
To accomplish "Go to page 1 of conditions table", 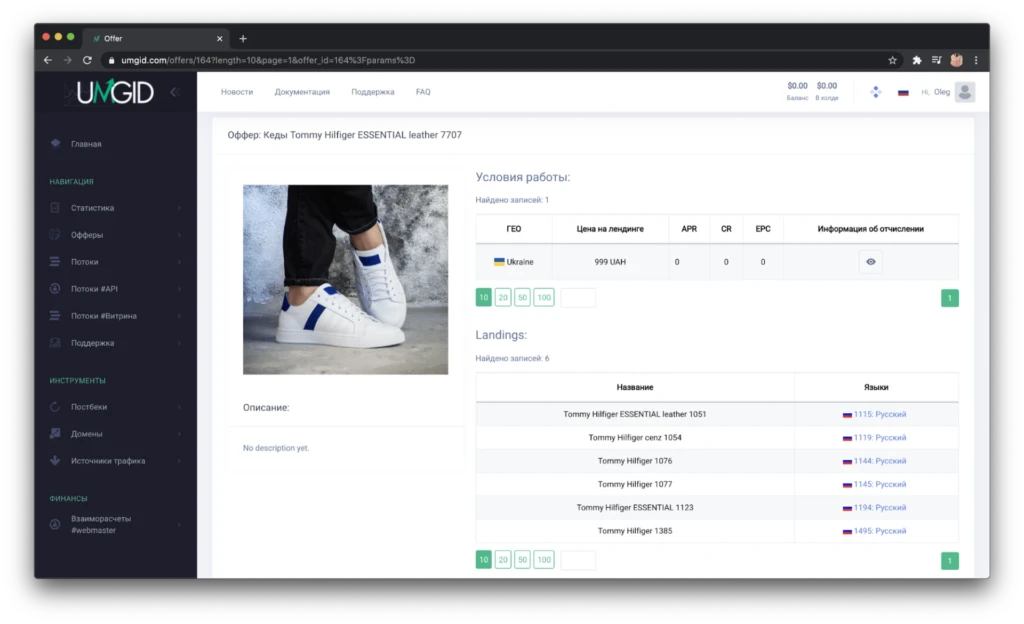I will tap(950, 298).
